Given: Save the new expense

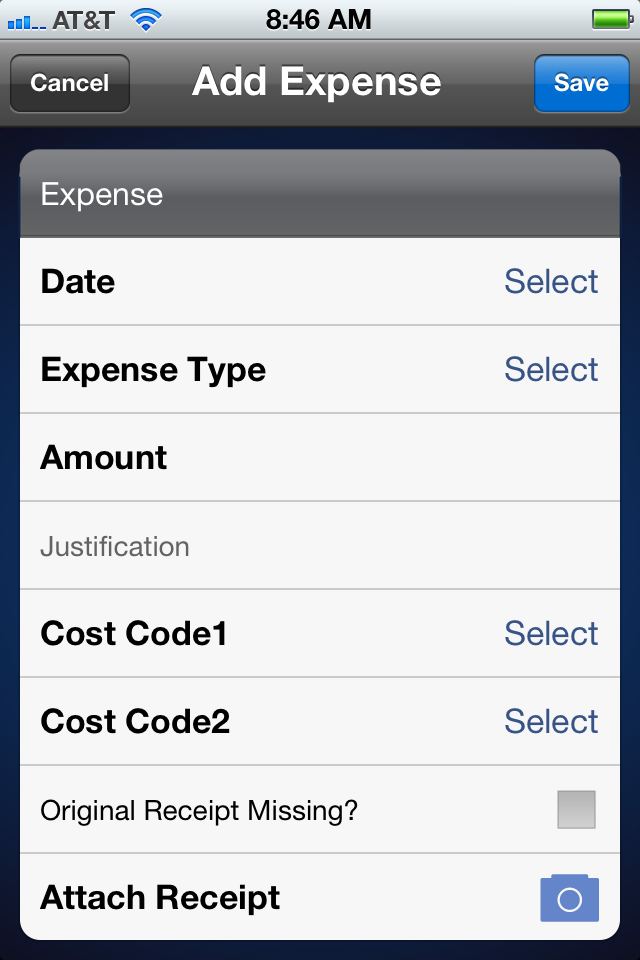Looking at the screenshot, I should tap(581, 83).
